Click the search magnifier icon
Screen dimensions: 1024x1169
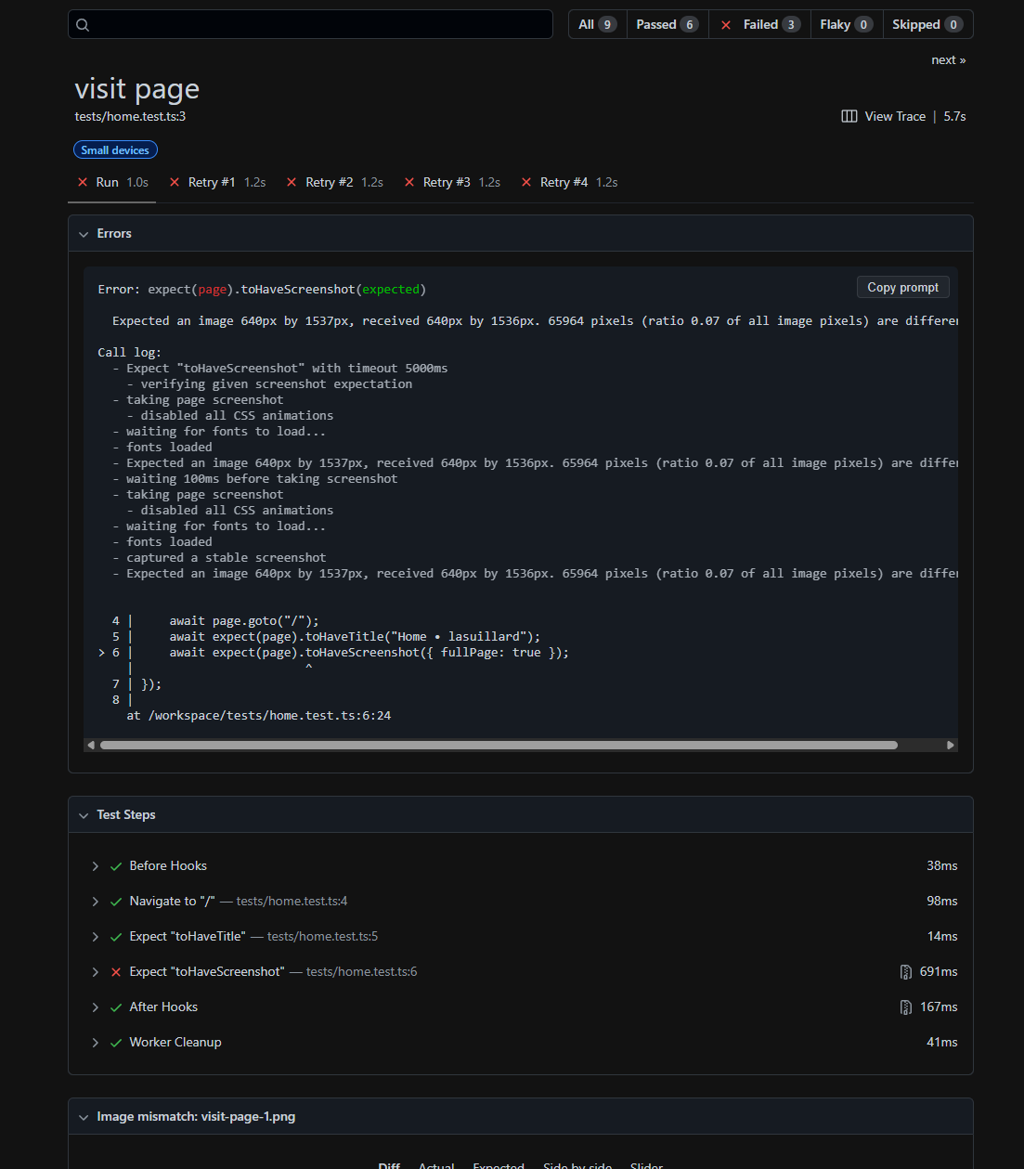pos(83,25)
